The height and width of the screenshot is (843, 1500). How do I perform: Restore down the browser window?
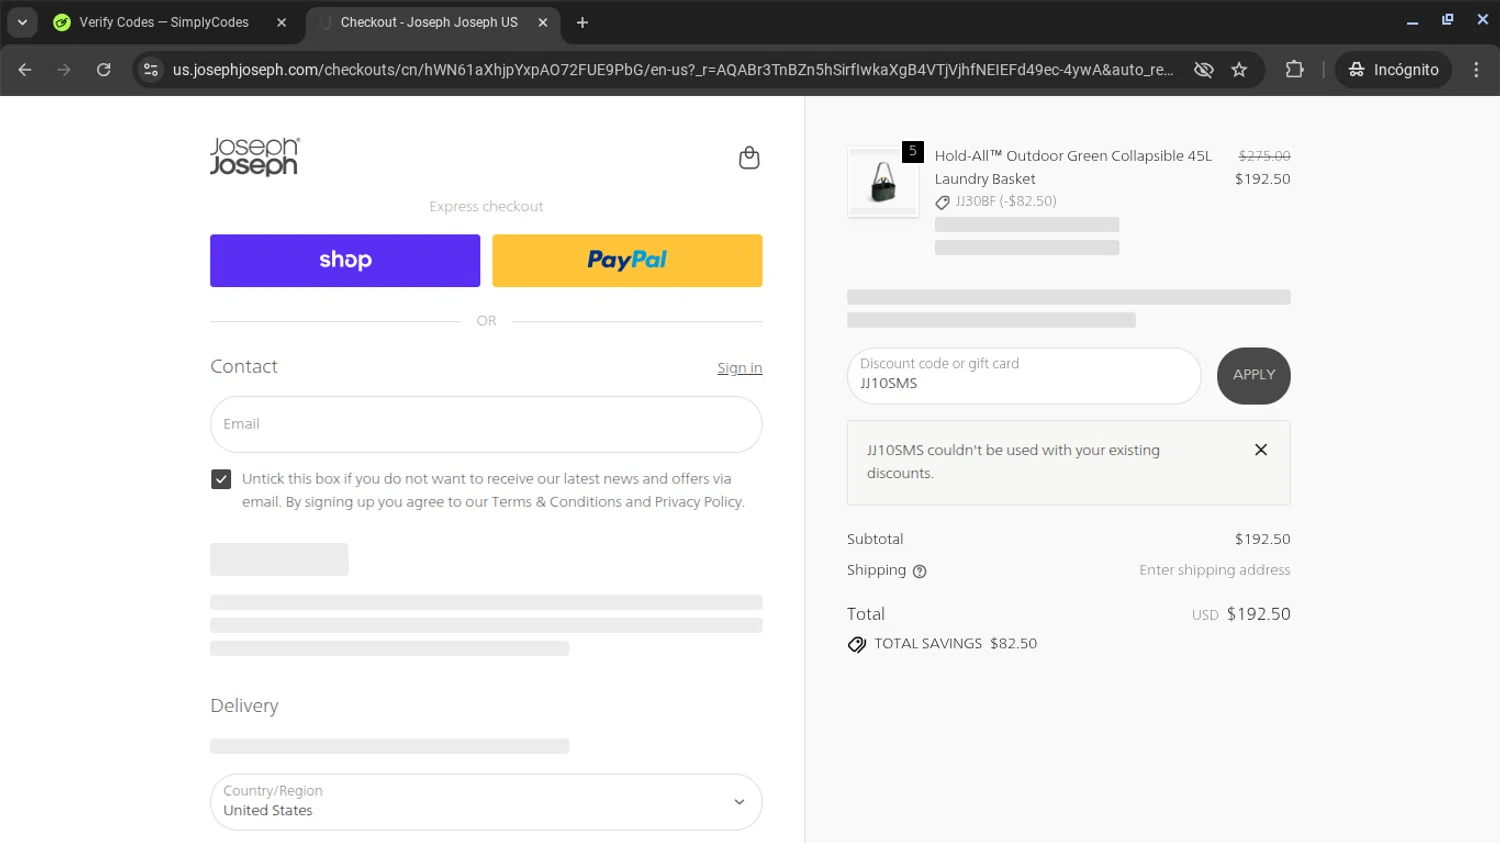click(1447, 20)
